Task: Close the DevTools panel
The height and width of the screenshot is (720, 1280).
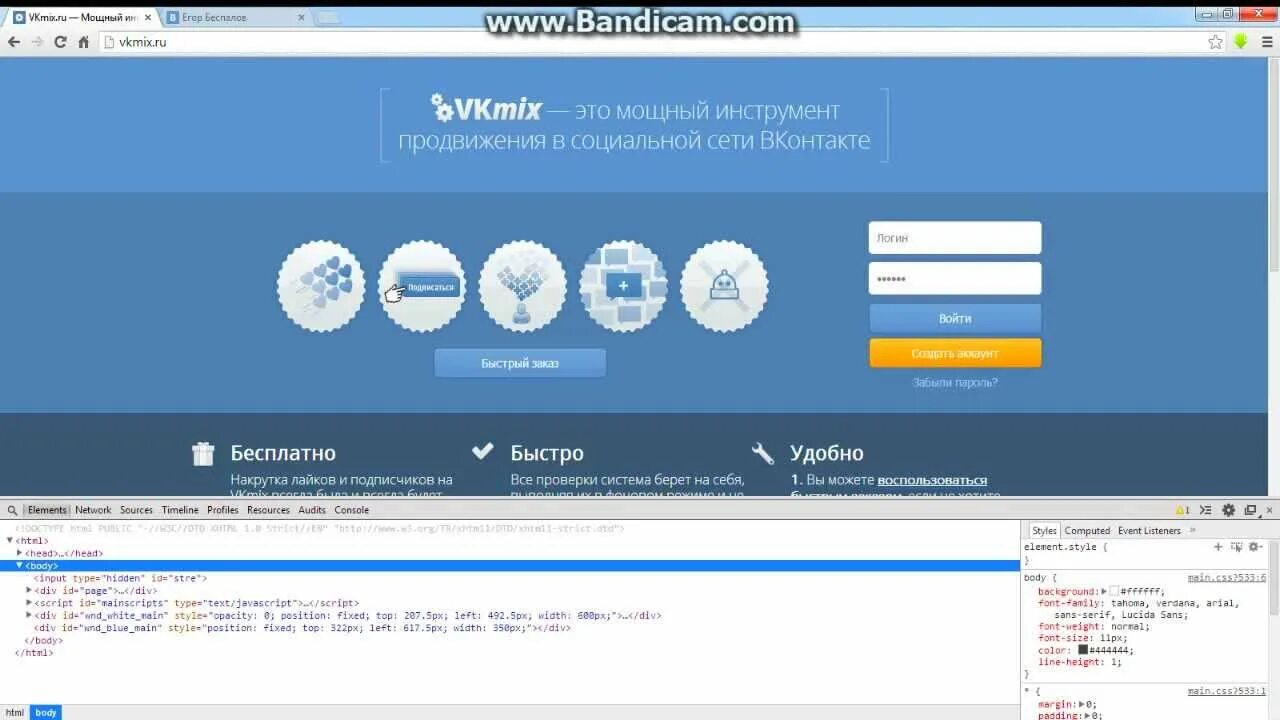Action: [x=1270, y=510]
